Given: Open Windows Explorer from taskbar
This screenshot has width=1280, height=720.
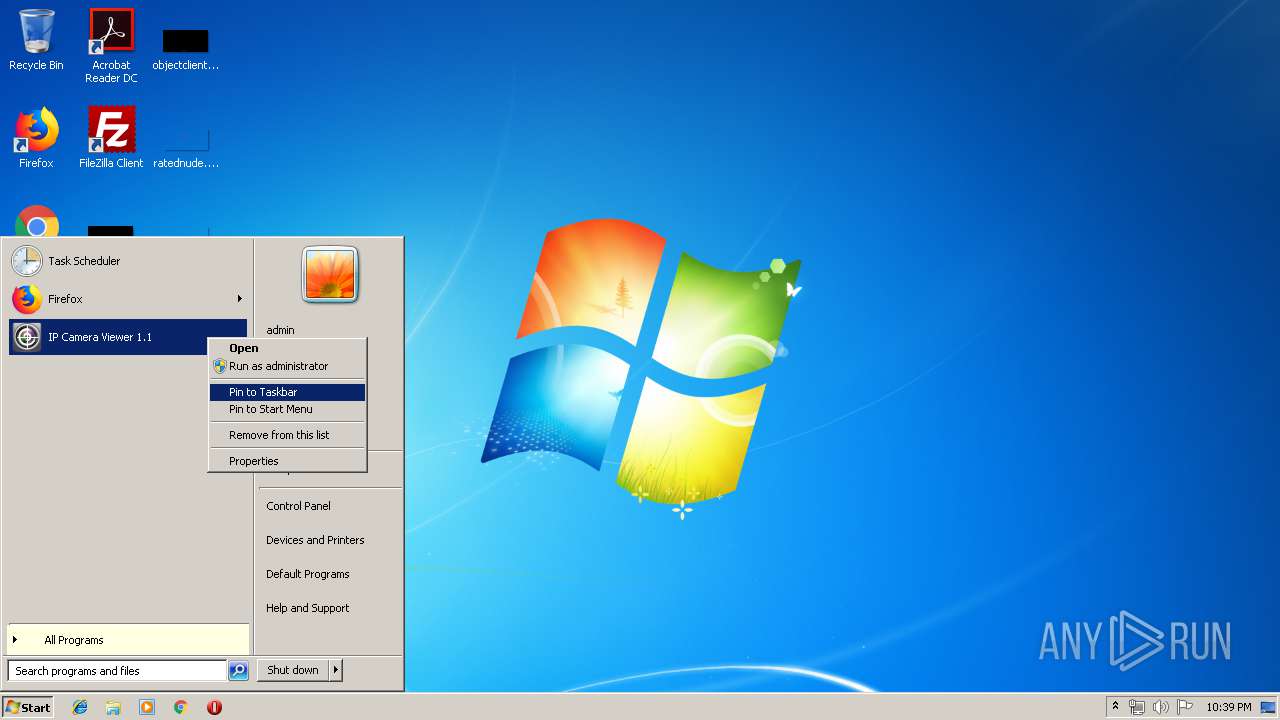Looking at the screenshot, I should 113,707.
